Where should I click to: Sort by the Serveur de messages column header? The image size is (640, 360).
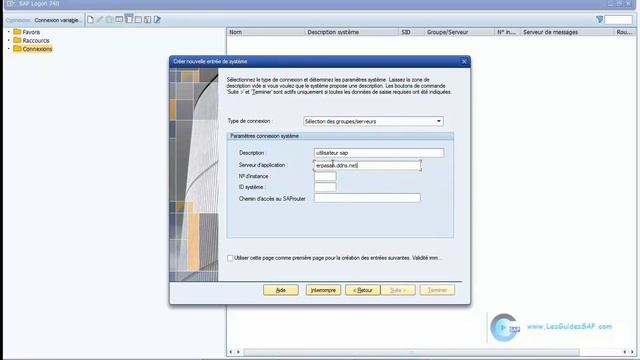click(x=567, y=32)
